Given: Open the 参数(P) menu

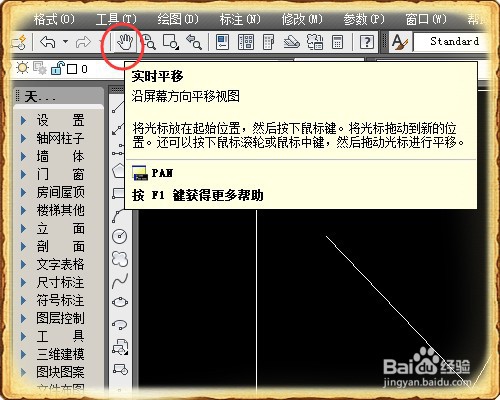Looking at the screenshot, I should click(x=364, y=19).
